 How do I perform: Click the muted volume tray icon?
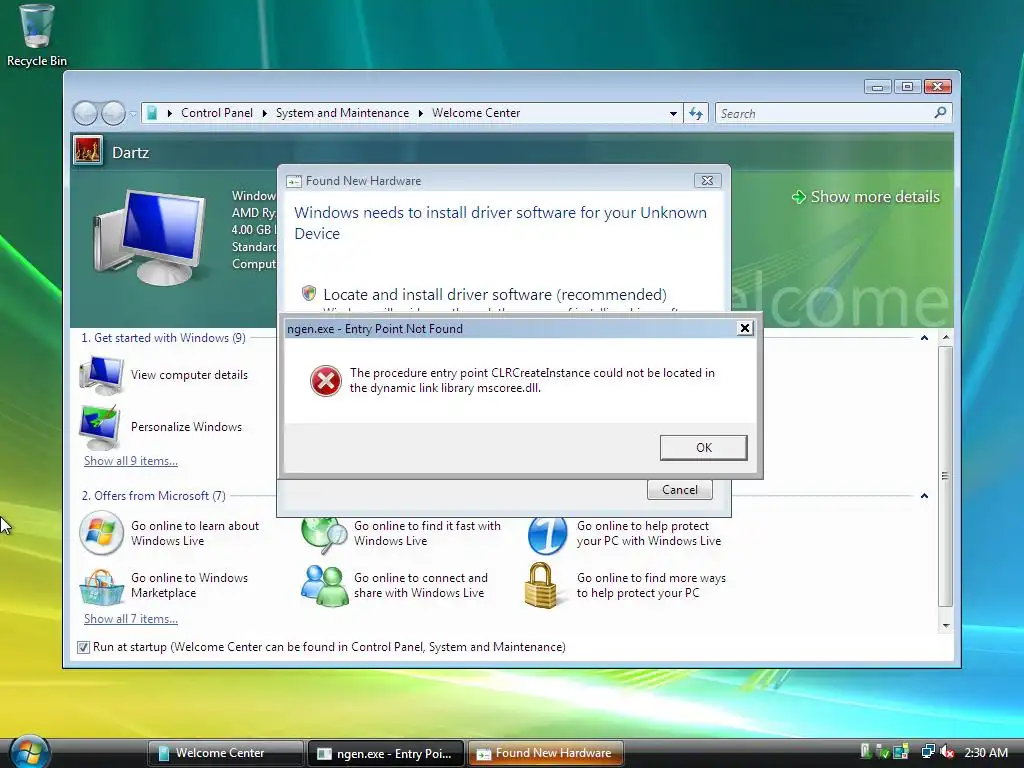coord(947,752)
